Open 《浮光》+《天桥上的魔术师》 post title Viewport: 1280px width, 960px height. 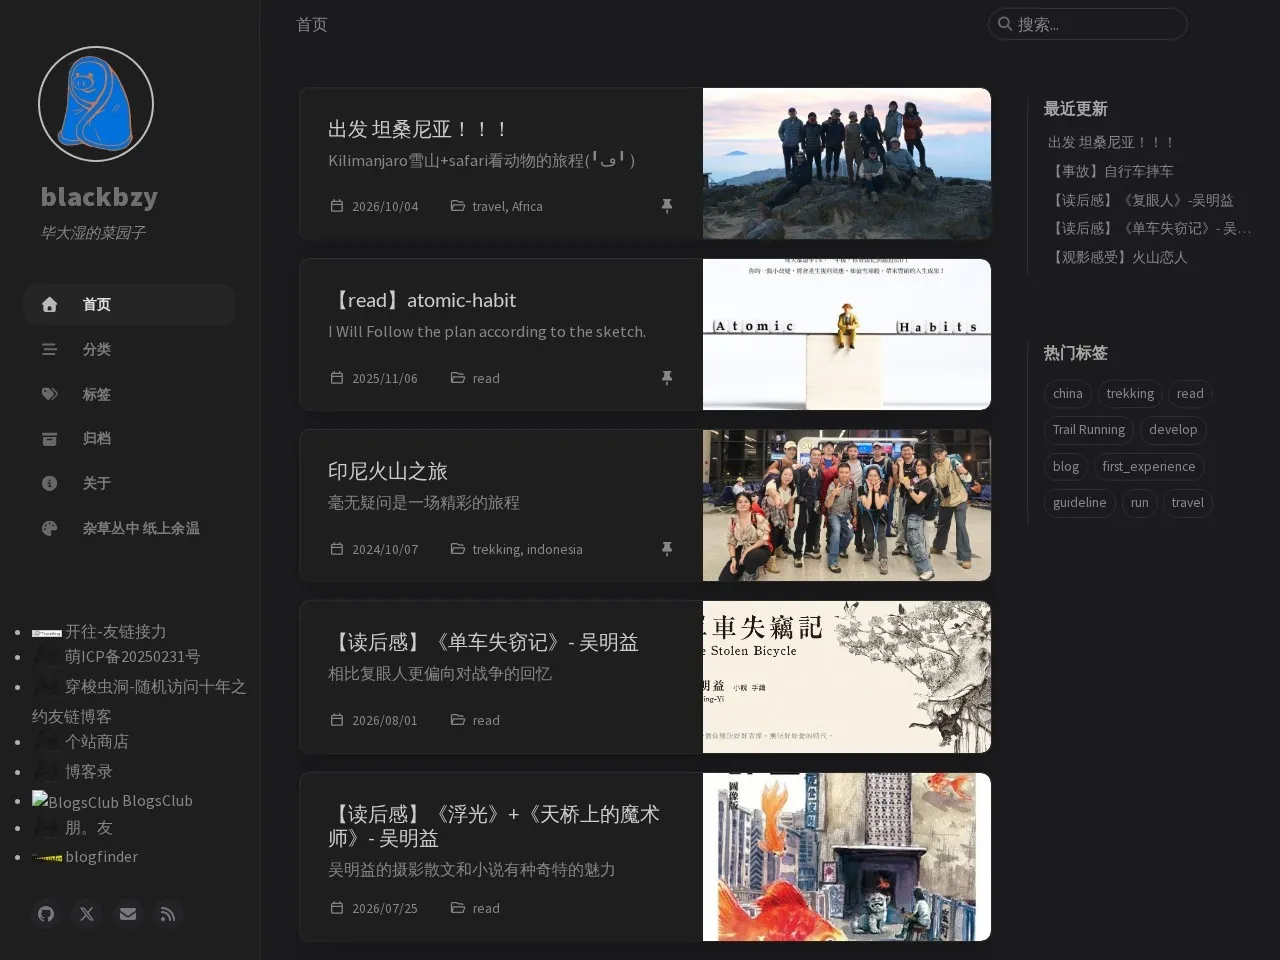(x=494, y=826)
